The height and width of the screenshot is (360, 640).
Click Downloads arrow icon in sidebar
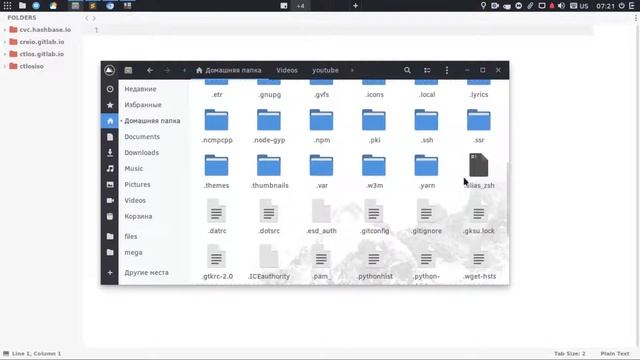click(110, 153)
